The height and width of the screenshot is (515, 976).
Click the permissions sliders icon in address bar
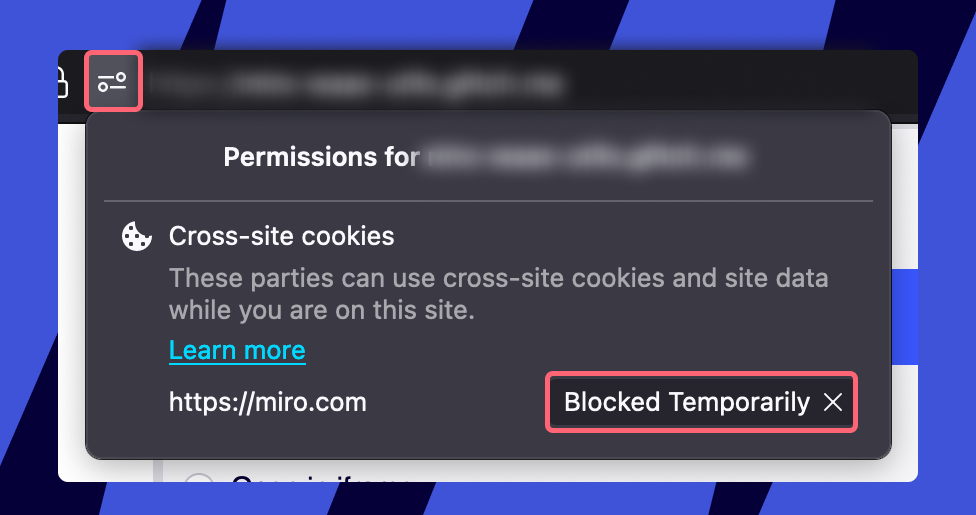pyautogui.click(x=112, y=81)
